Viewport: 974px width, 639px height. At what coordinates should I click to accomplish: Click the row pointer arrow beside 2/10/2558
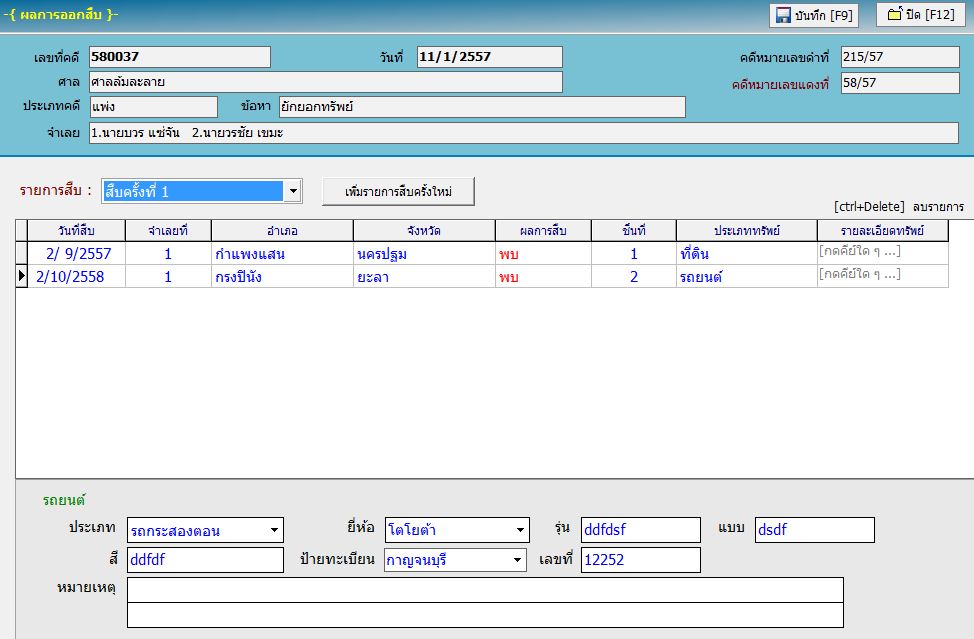(x=22, y=276)
